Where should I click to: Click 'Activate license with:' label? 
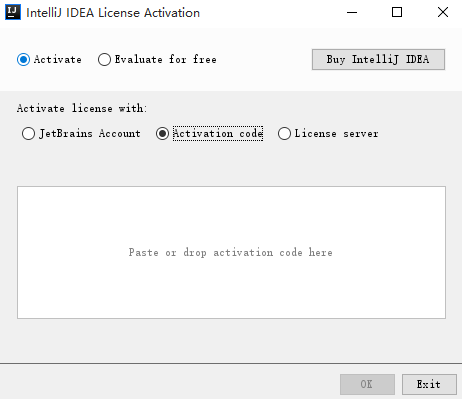(x=82, y=108)
